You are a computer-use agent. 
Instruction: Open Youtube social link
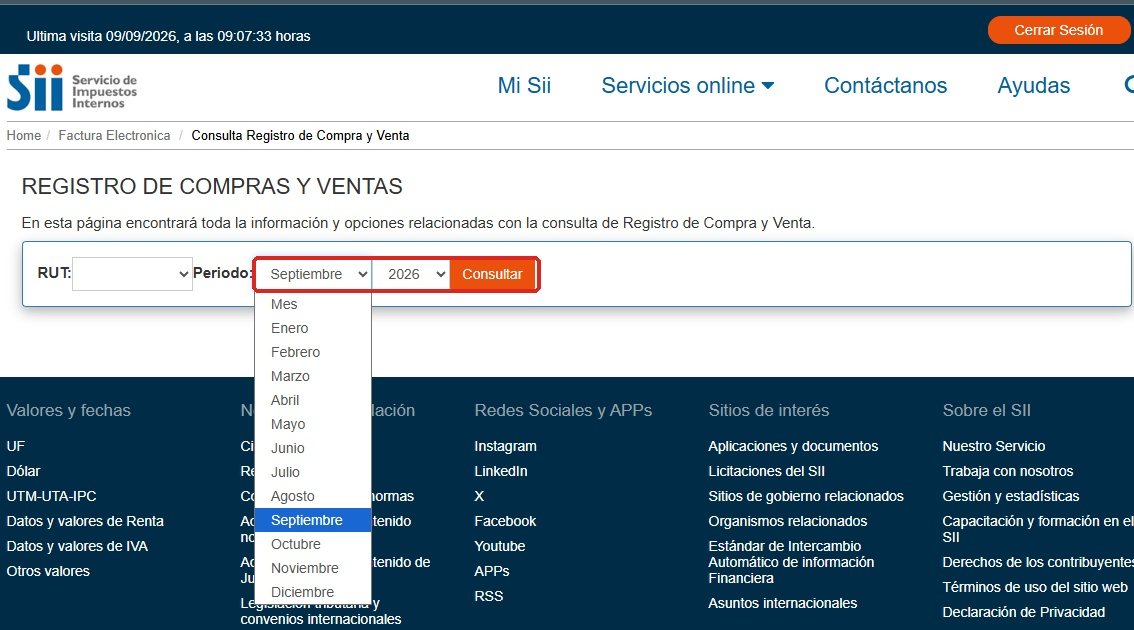tap(500, 546)
